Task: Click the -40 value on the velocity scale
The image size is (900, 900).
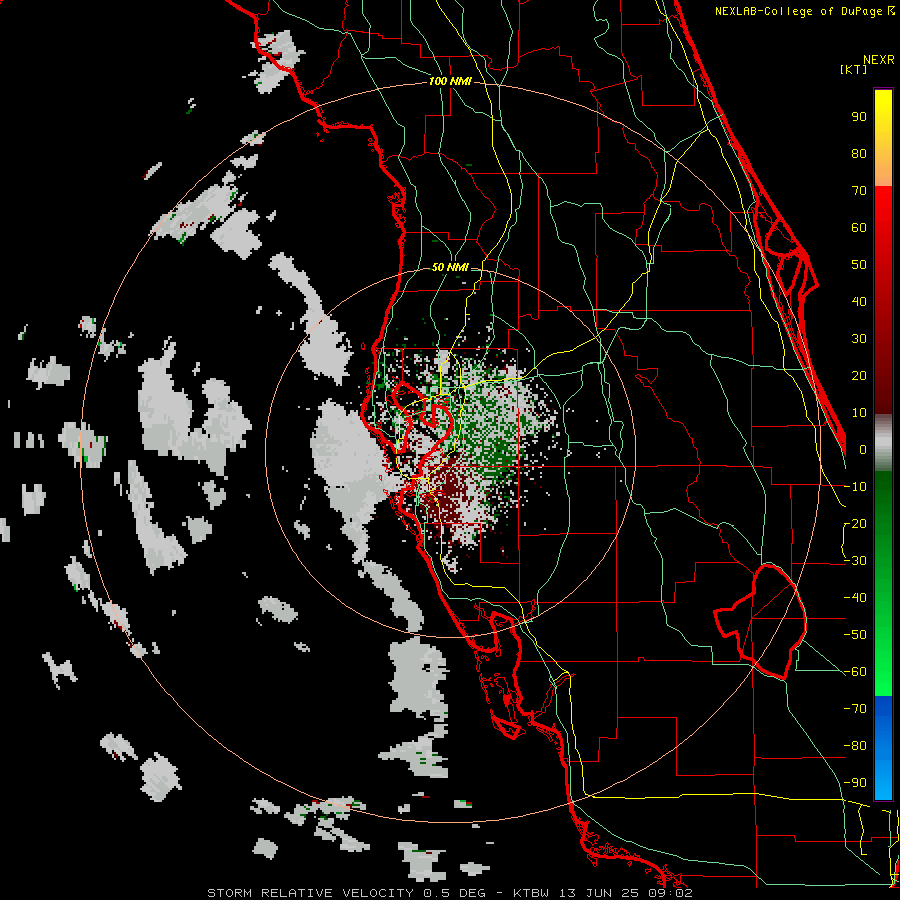Action: 855,598
